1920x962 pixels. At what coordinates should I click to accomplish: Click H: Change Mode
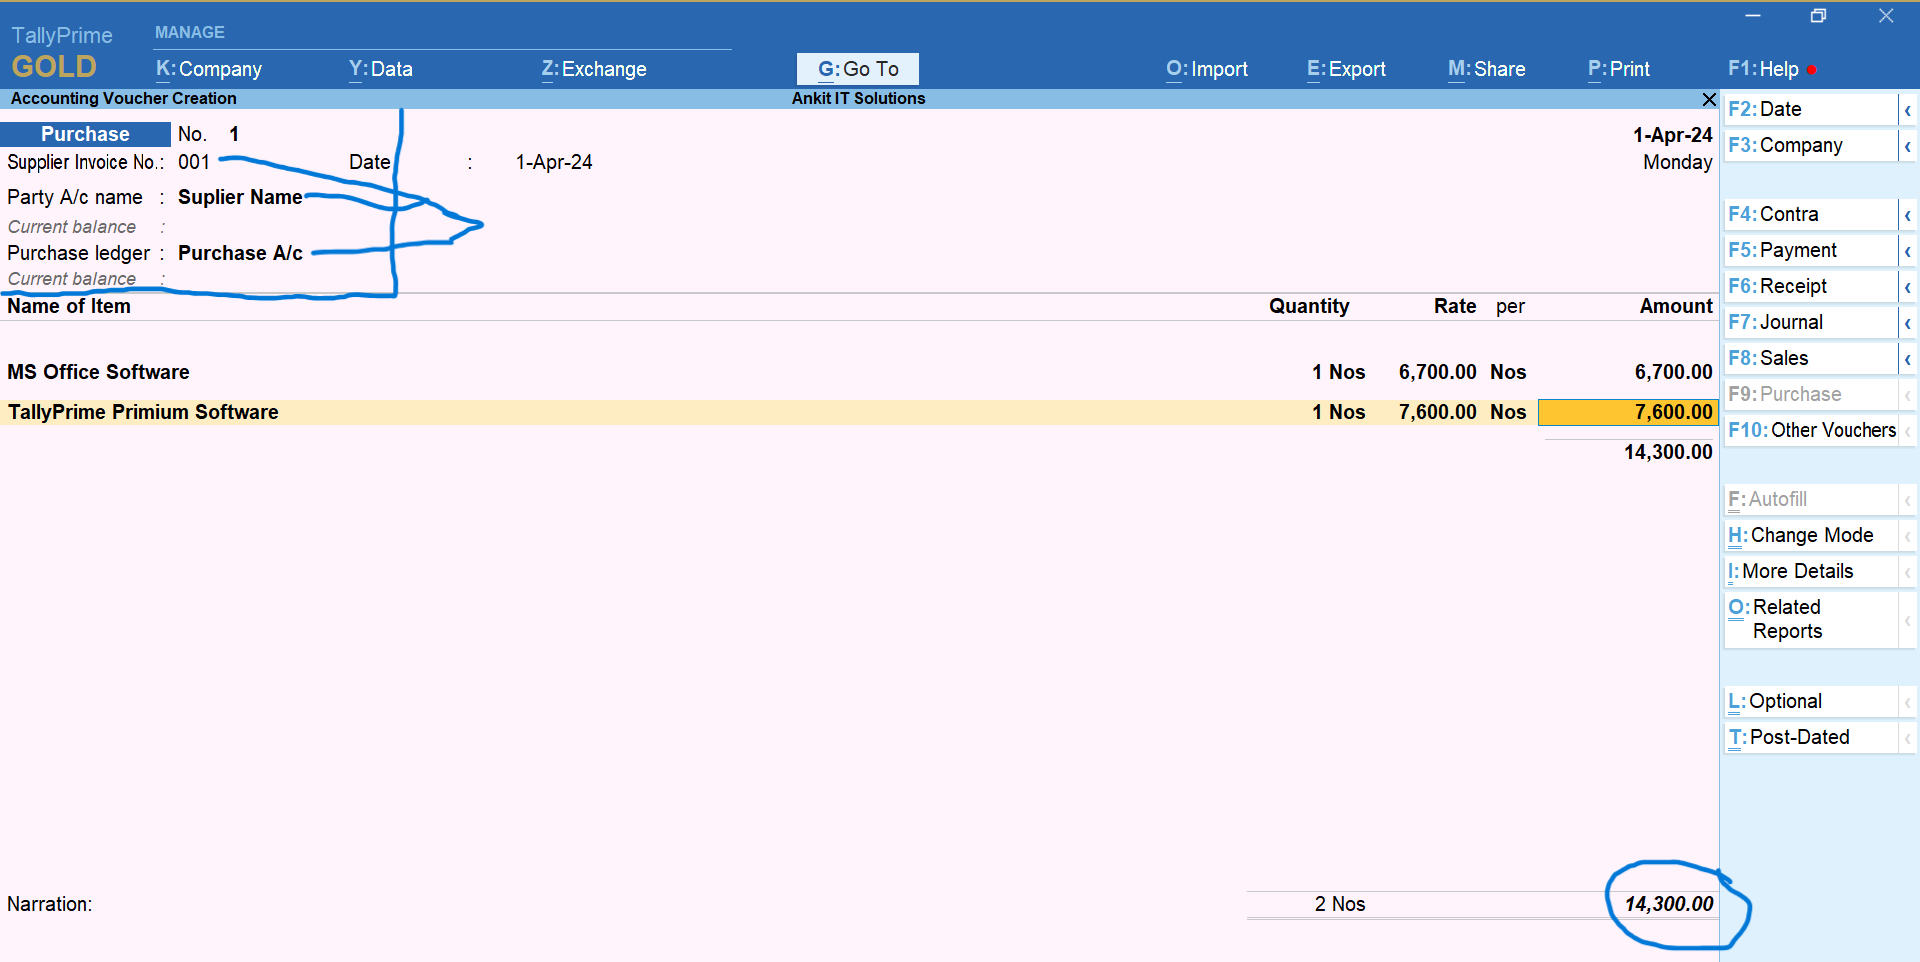coord(1810,535)
